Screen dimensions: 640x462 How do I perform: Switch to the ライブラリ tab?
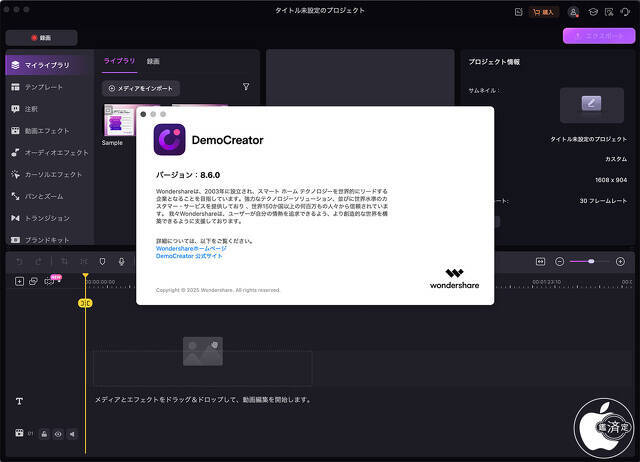[x=119, y=61]
